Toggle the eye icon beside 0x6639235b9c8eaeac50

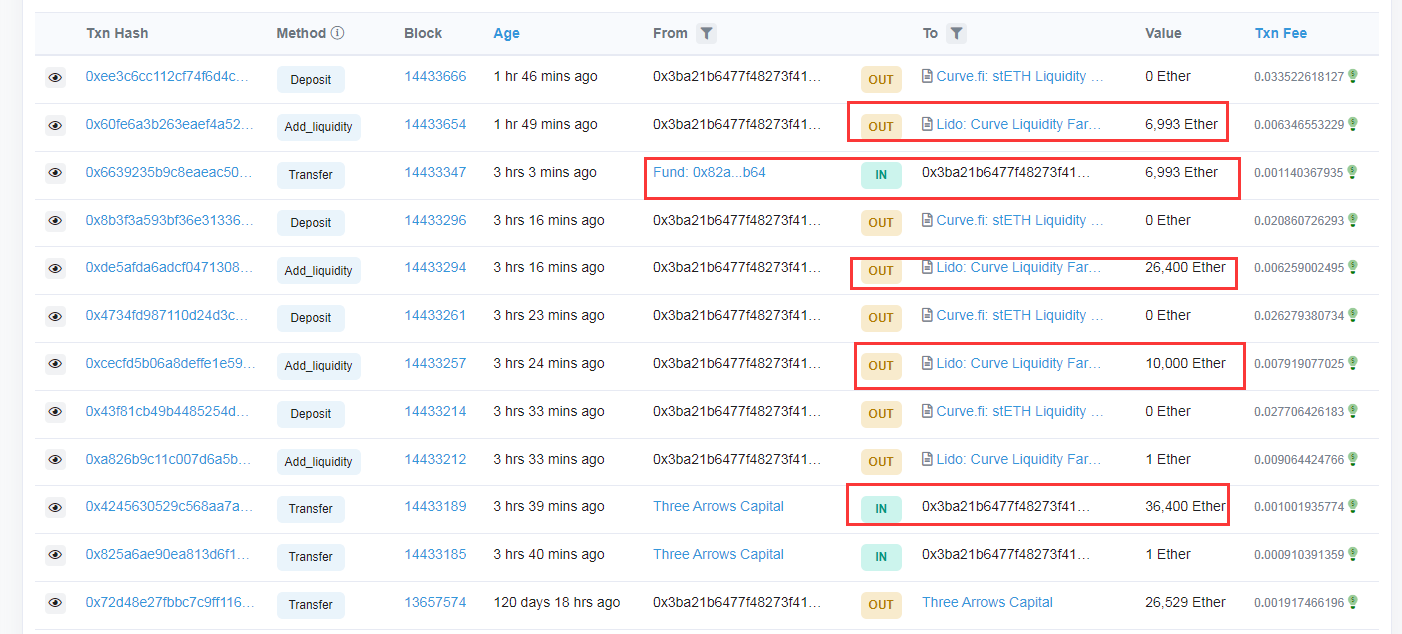[x=55, y=173]
